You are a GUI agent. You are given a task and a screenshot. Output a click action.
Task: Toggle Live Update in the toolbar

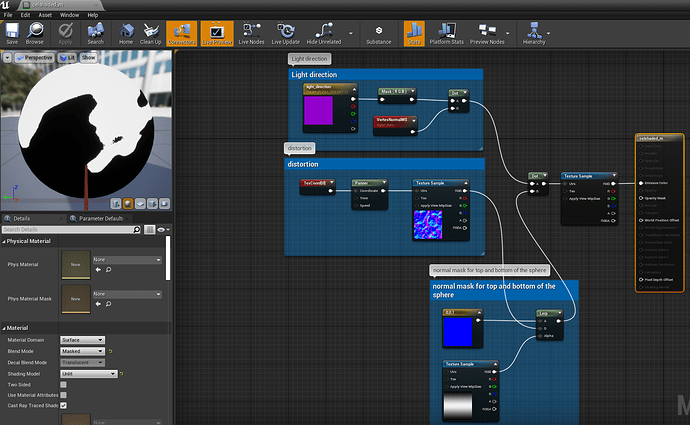[286, 33]
